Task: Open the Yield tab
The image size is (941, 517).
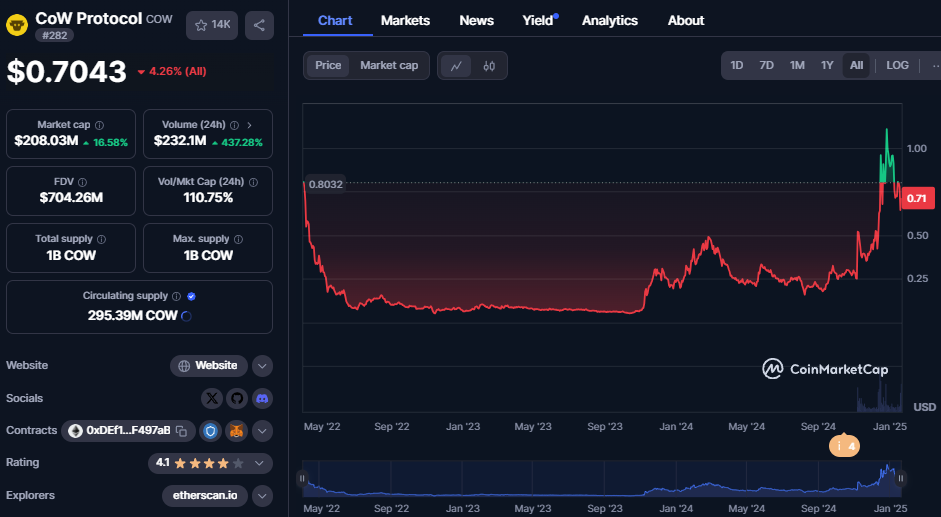Action: point(538,20)
